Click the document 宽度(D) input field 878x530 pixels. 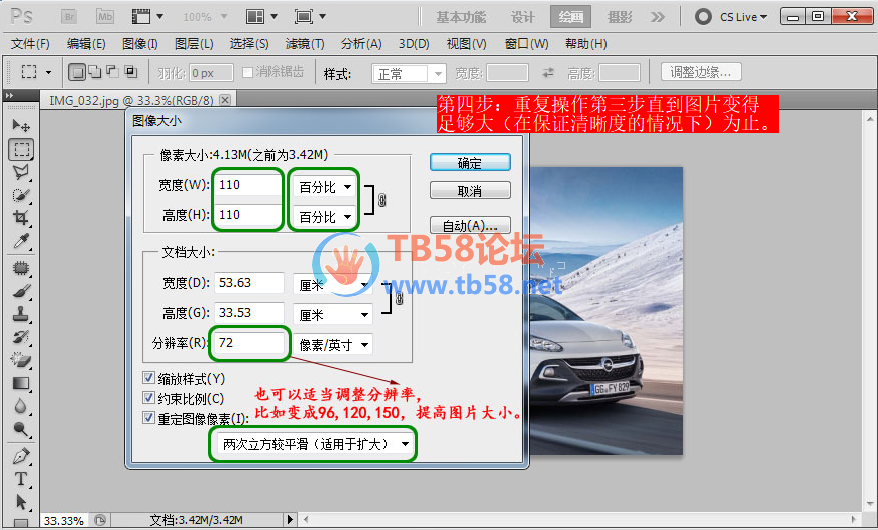point(250,283)
